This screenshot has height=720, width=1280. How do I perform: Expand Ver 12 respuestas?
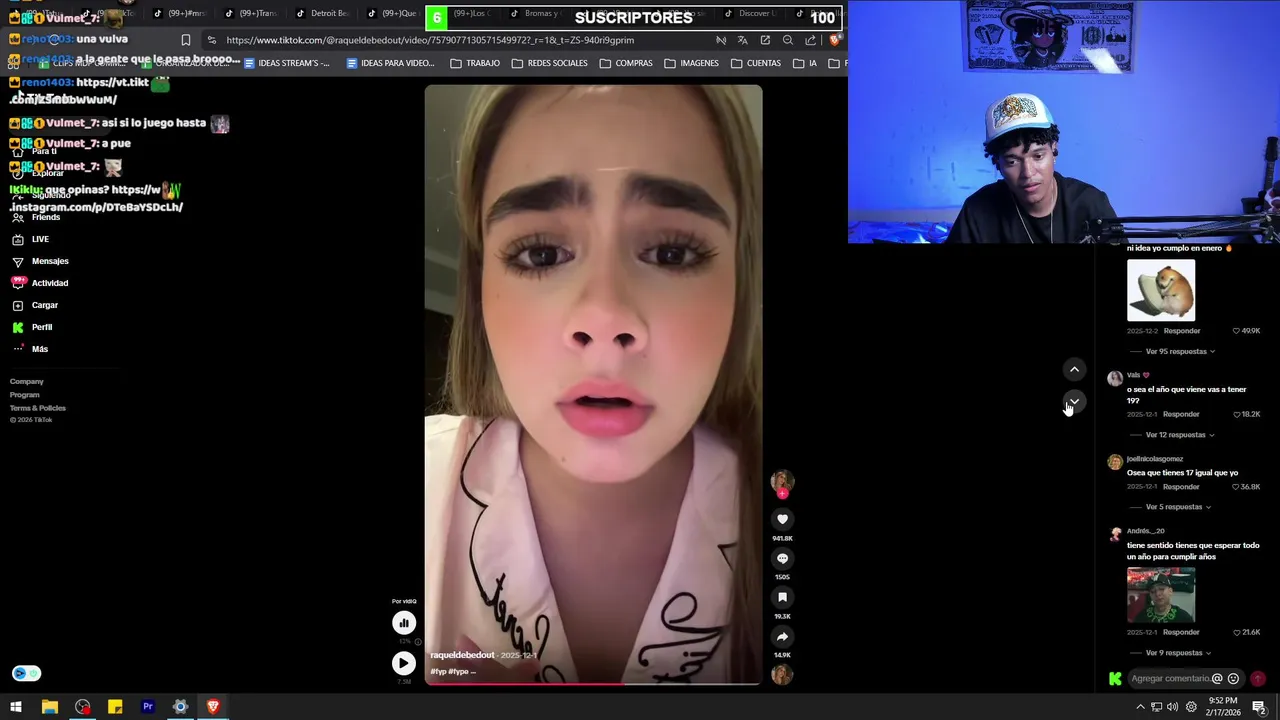click(x=1180, y=435)
